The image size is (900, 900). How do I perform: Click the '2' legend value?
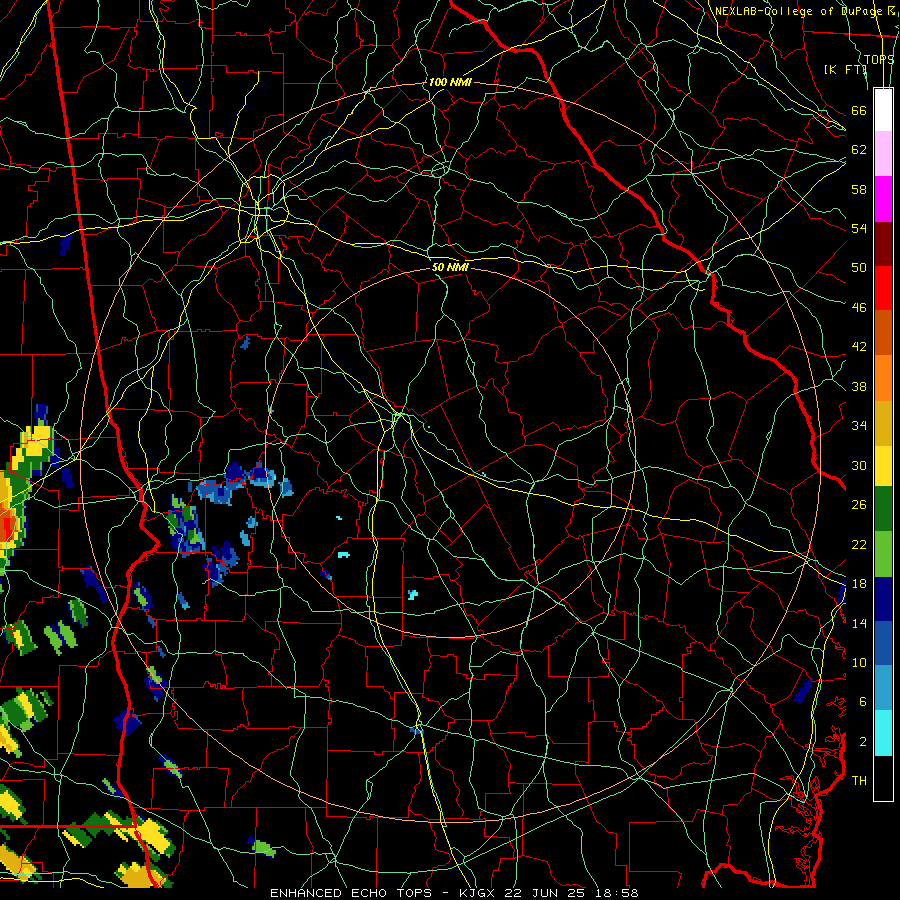[x=863, y=742]
